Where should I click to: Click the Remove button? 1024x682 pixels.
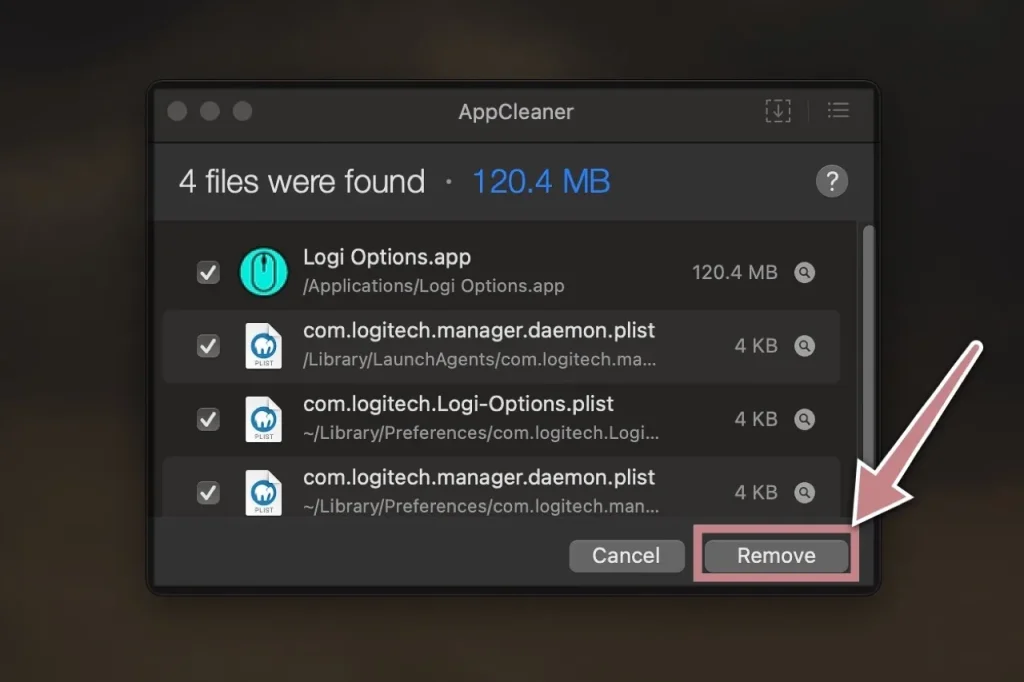point(776,555)
